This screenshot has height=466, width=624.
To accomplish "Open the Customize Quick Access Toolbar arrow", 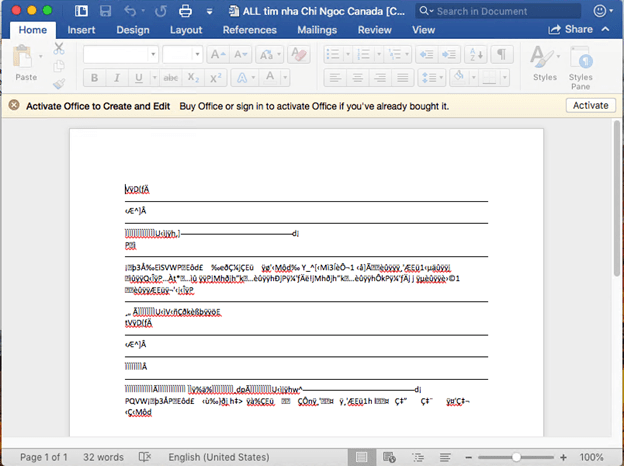I will (209, 12).
